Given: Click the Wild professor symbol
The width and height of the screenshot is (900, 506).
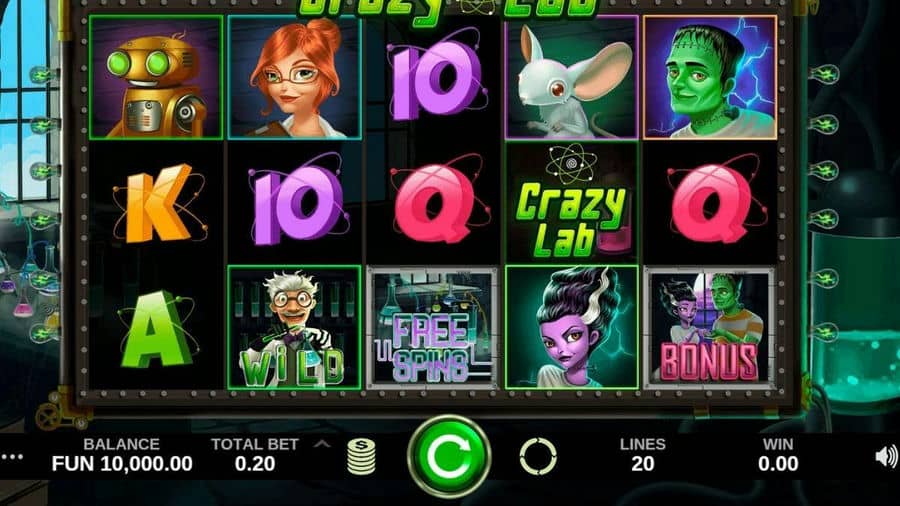Looking at the screenshot, I should [294, 328].
